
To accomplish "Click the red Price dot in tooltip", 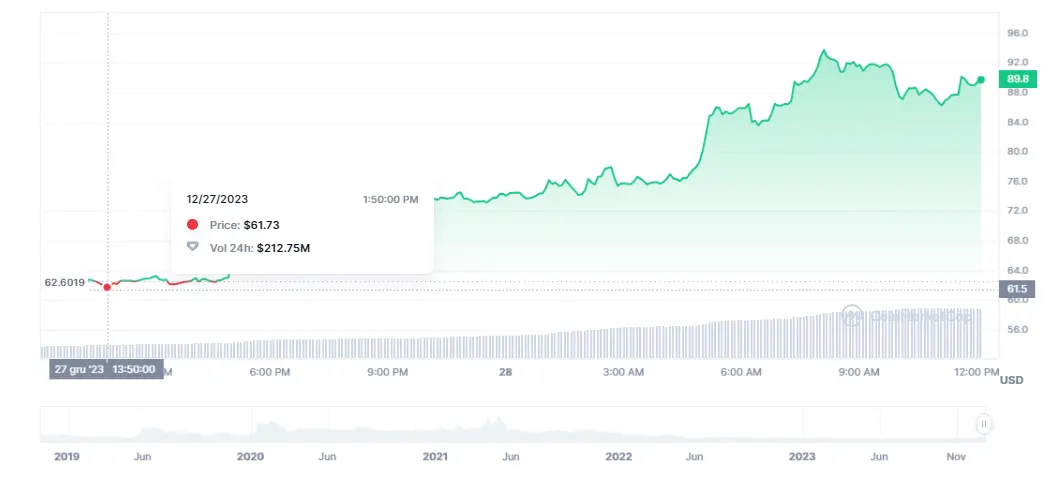I will pyautogui.click(x=193, y=225).
